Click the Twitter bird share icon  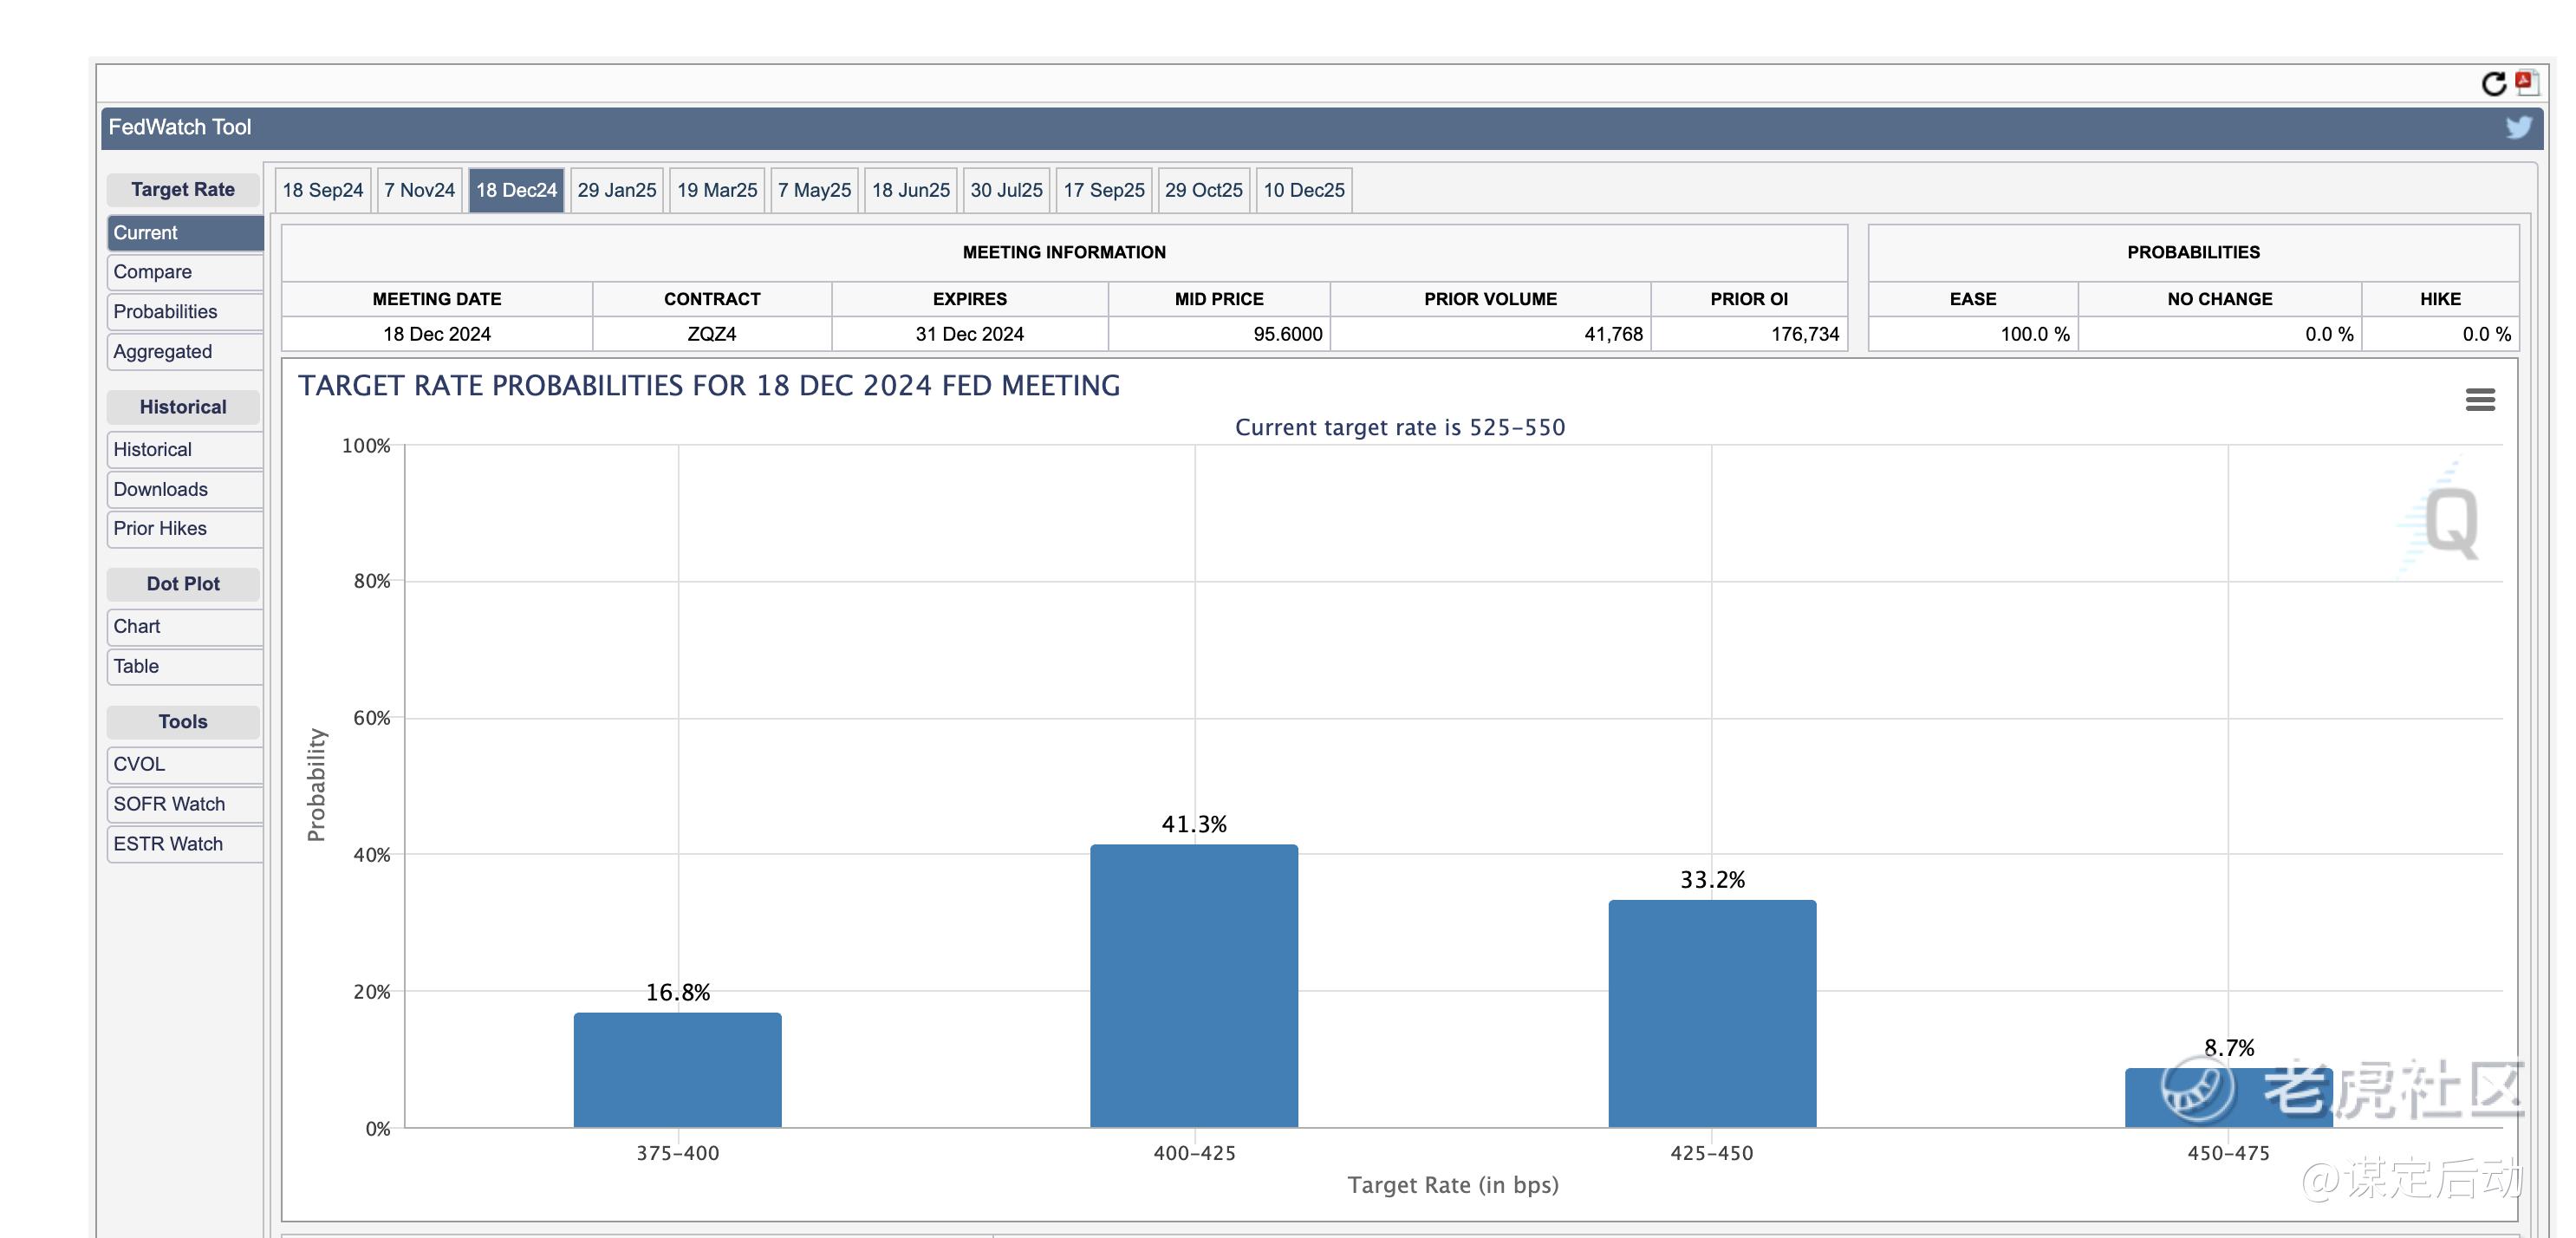[x=2518, y=127]
